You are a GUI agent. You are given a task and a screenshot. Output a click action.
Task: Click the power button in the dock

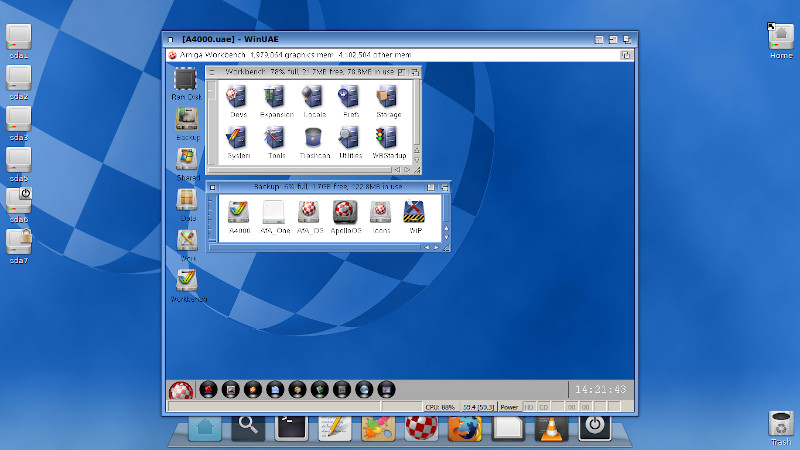pos(595,426)
